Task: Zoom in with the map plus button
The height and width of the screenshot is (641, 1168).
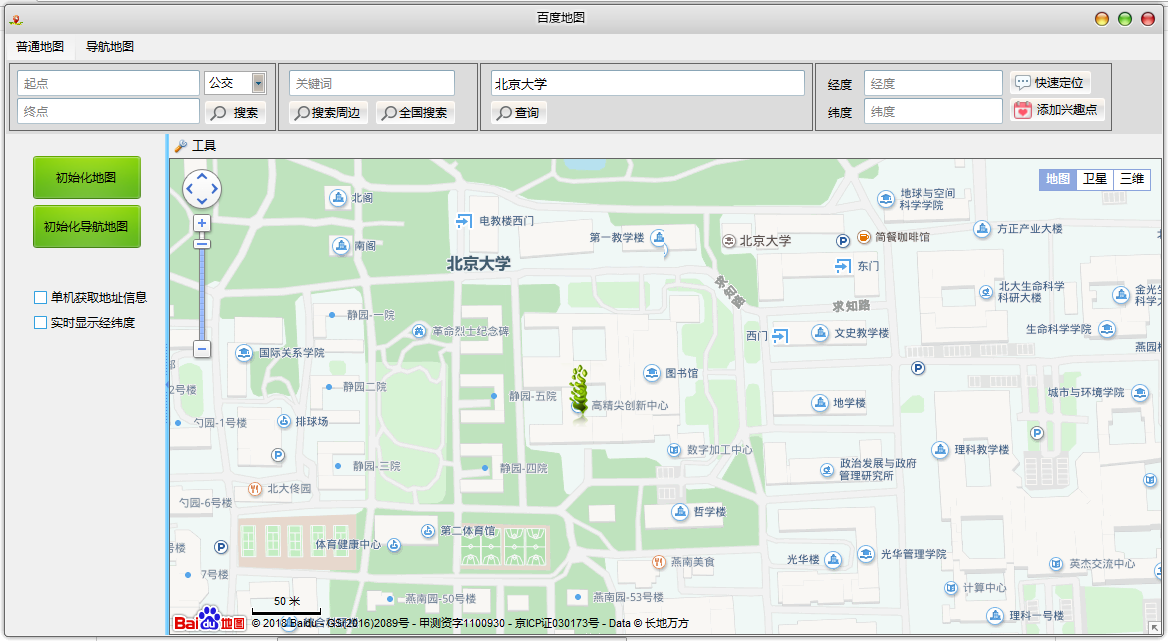Action: click(202, 223)
